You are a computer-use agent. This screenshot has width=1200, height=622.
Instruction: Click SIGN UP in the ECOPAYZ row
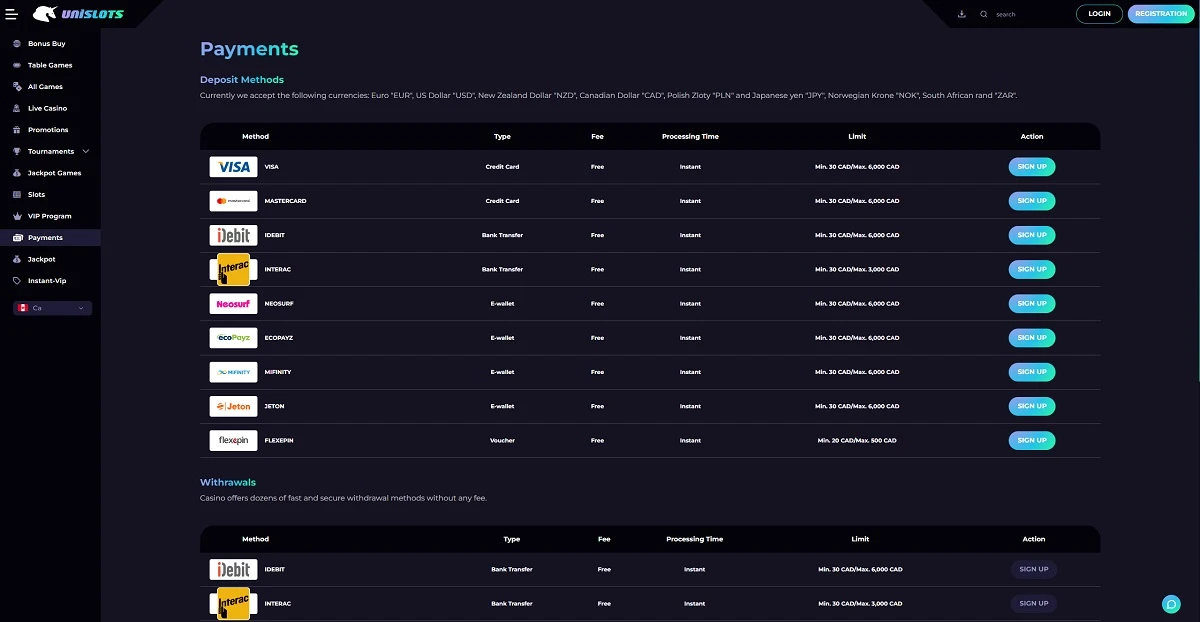(x=1032, y=338)
